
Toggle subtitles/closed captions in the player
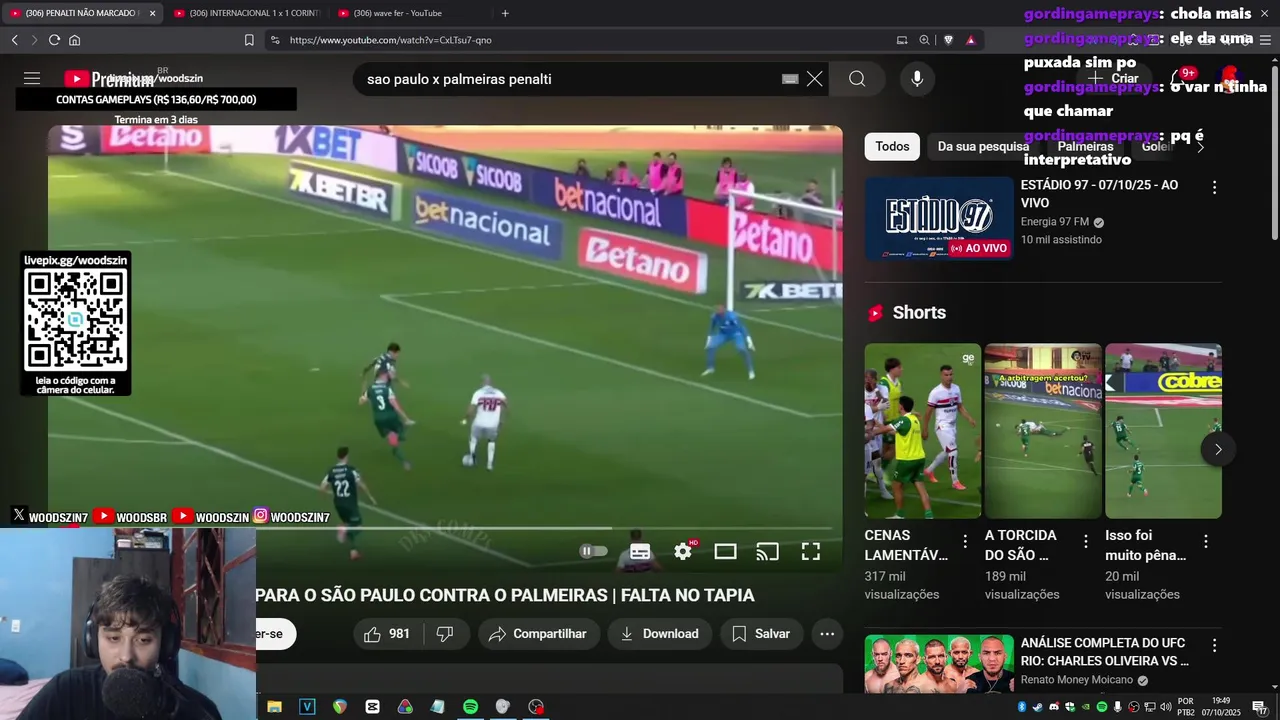point(640,551)
